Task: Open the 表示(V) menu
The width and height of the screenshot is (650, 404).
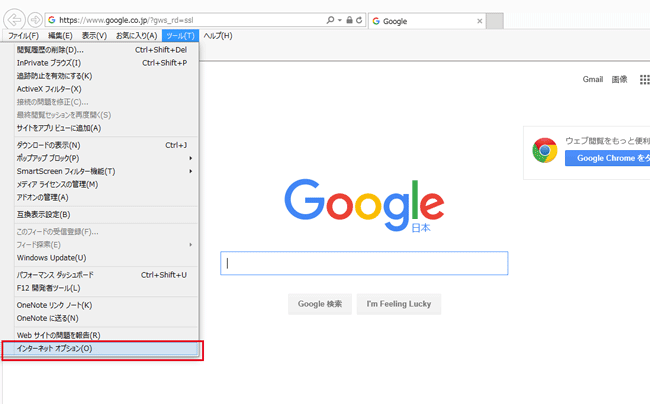Action: pyautogui.click(x=94, y=36)
